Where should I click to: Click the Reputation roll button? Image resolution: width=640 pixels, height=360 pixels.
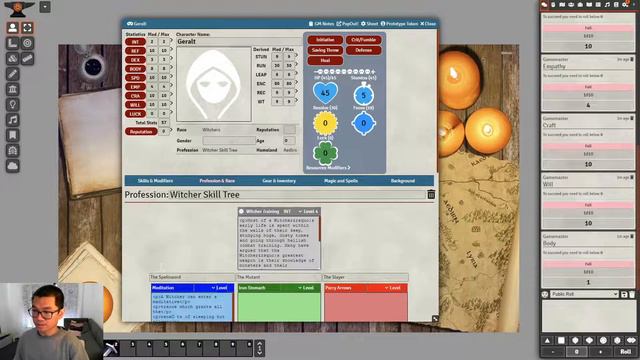point(141,131)
